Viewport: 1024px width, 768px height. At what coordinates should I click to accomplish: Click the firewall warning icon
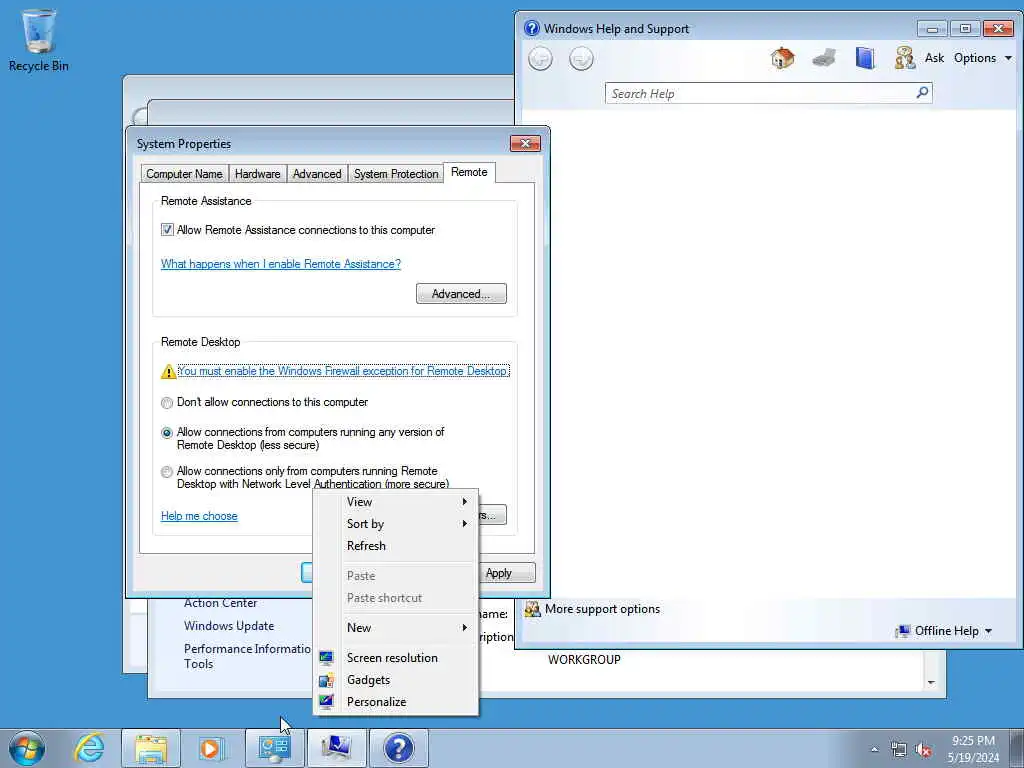168,372
